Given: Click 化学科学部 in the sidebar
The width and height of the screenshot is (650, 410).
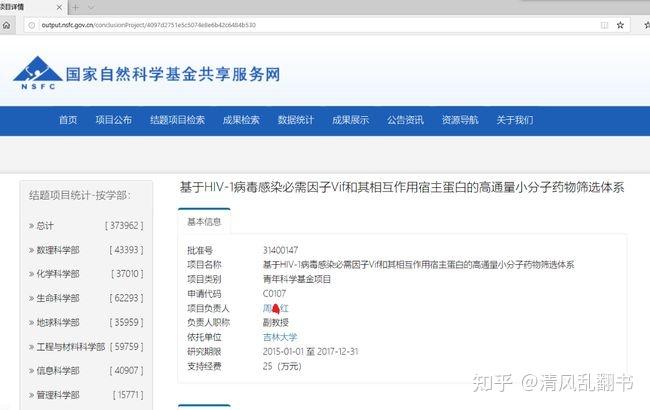Looking at the screenshot, I should pos(58,274).
